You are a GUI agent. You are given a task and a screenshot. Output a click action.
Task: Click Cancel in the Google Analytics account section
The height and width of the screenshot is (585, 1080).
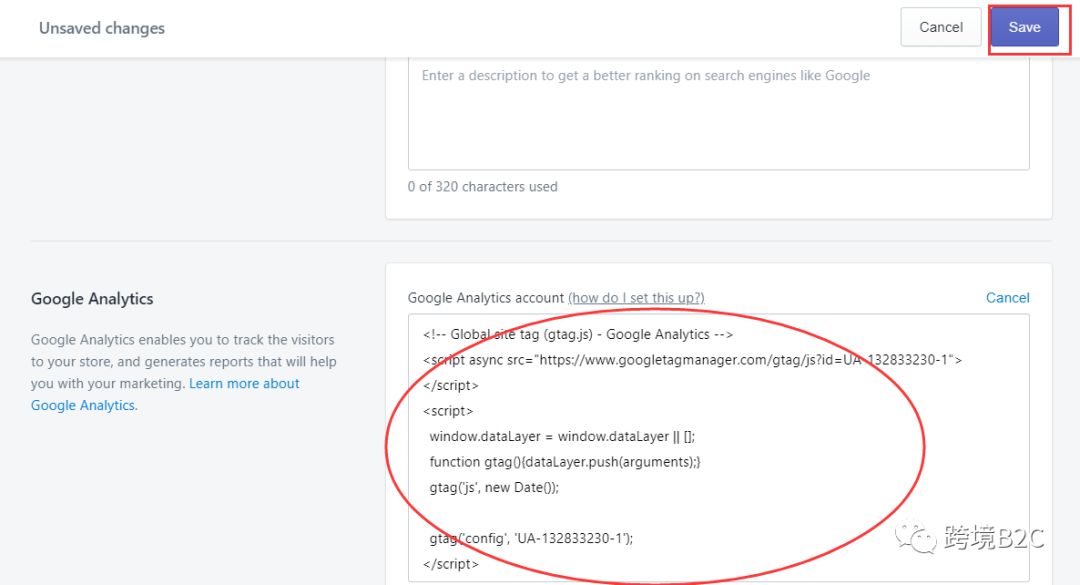(x=1007, y=297)
